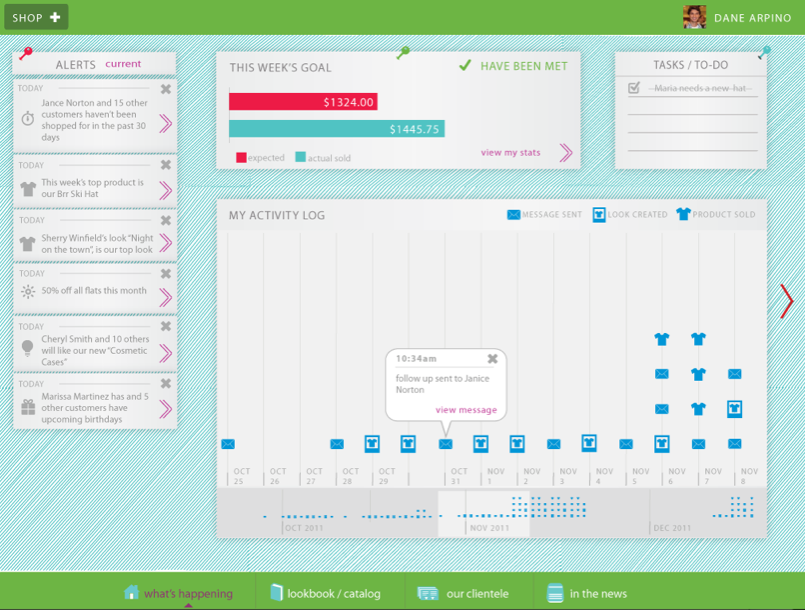Dismiss the Jance Norton alert
The image size is (805, 610).
[x=166, y=89]
